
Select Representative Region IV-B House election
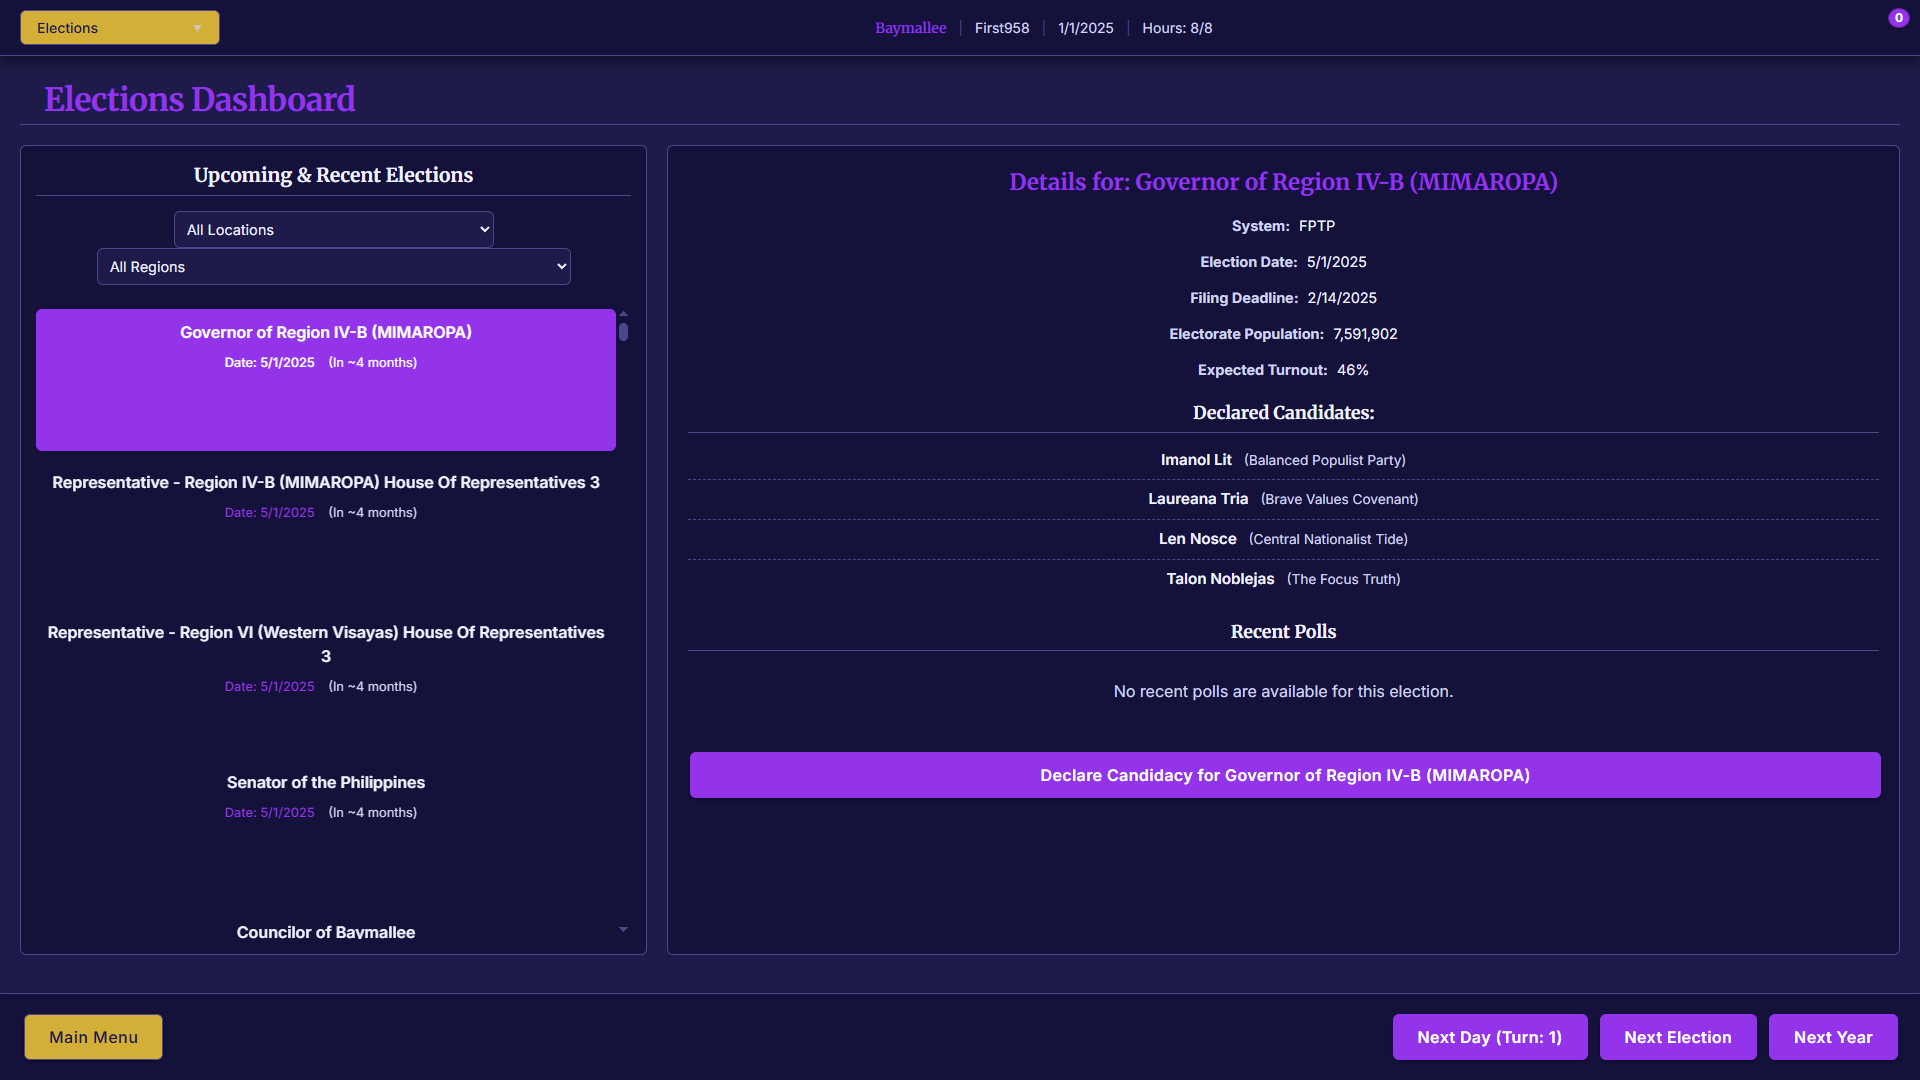click(325, 496)
